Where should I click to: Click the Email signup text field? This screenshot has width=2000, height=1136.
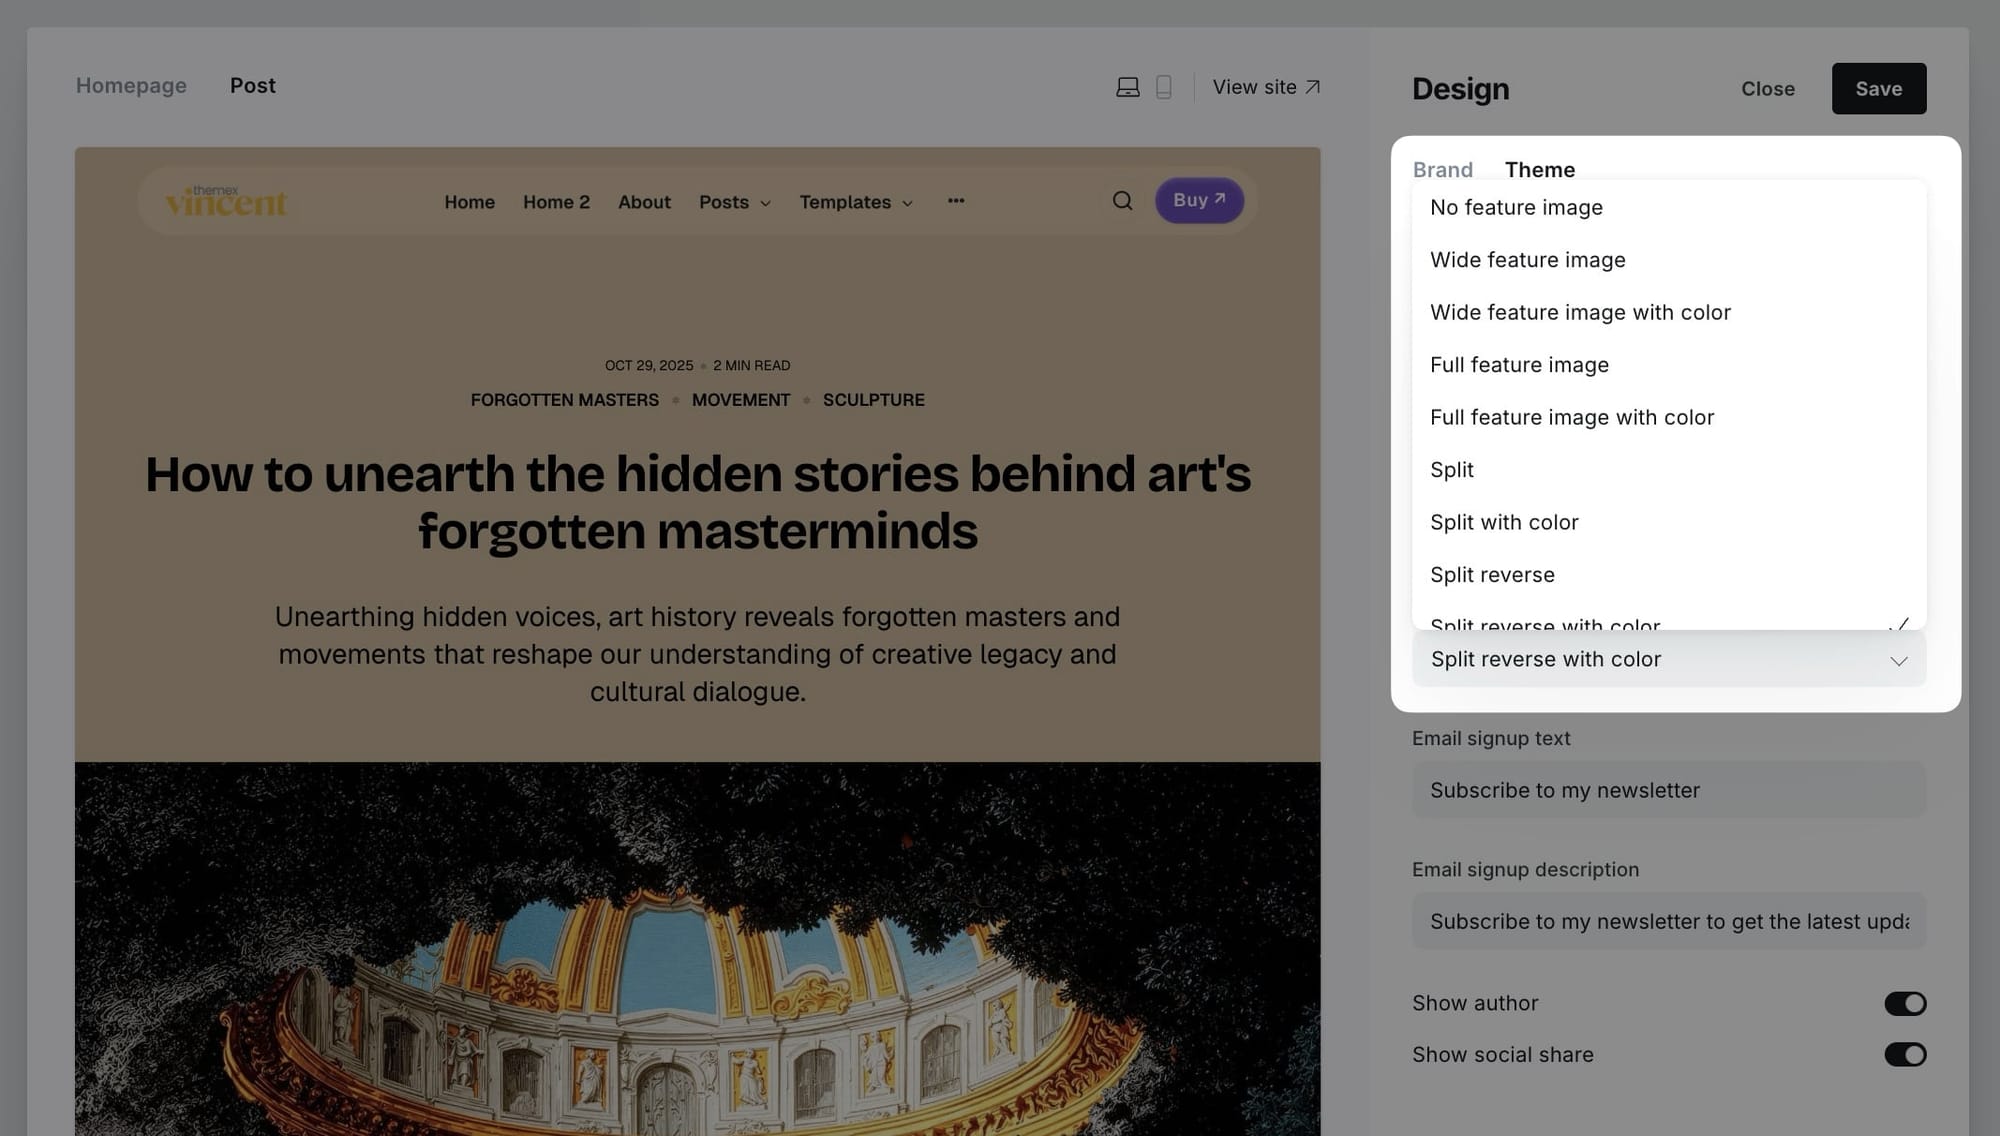[x=1668, y=790]
